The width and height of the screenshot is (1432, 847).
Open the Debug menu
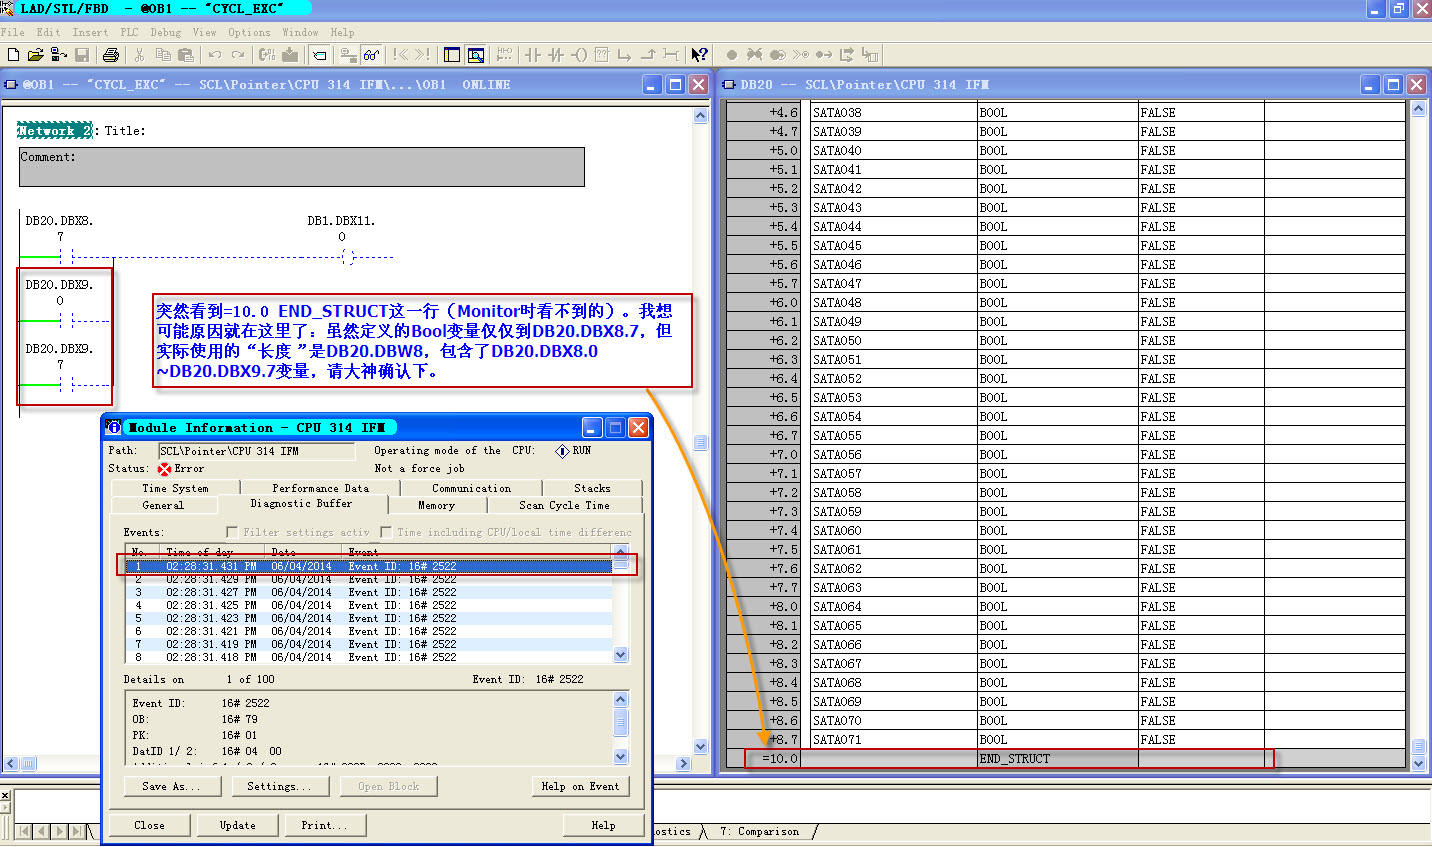click(x=166, y=32)
